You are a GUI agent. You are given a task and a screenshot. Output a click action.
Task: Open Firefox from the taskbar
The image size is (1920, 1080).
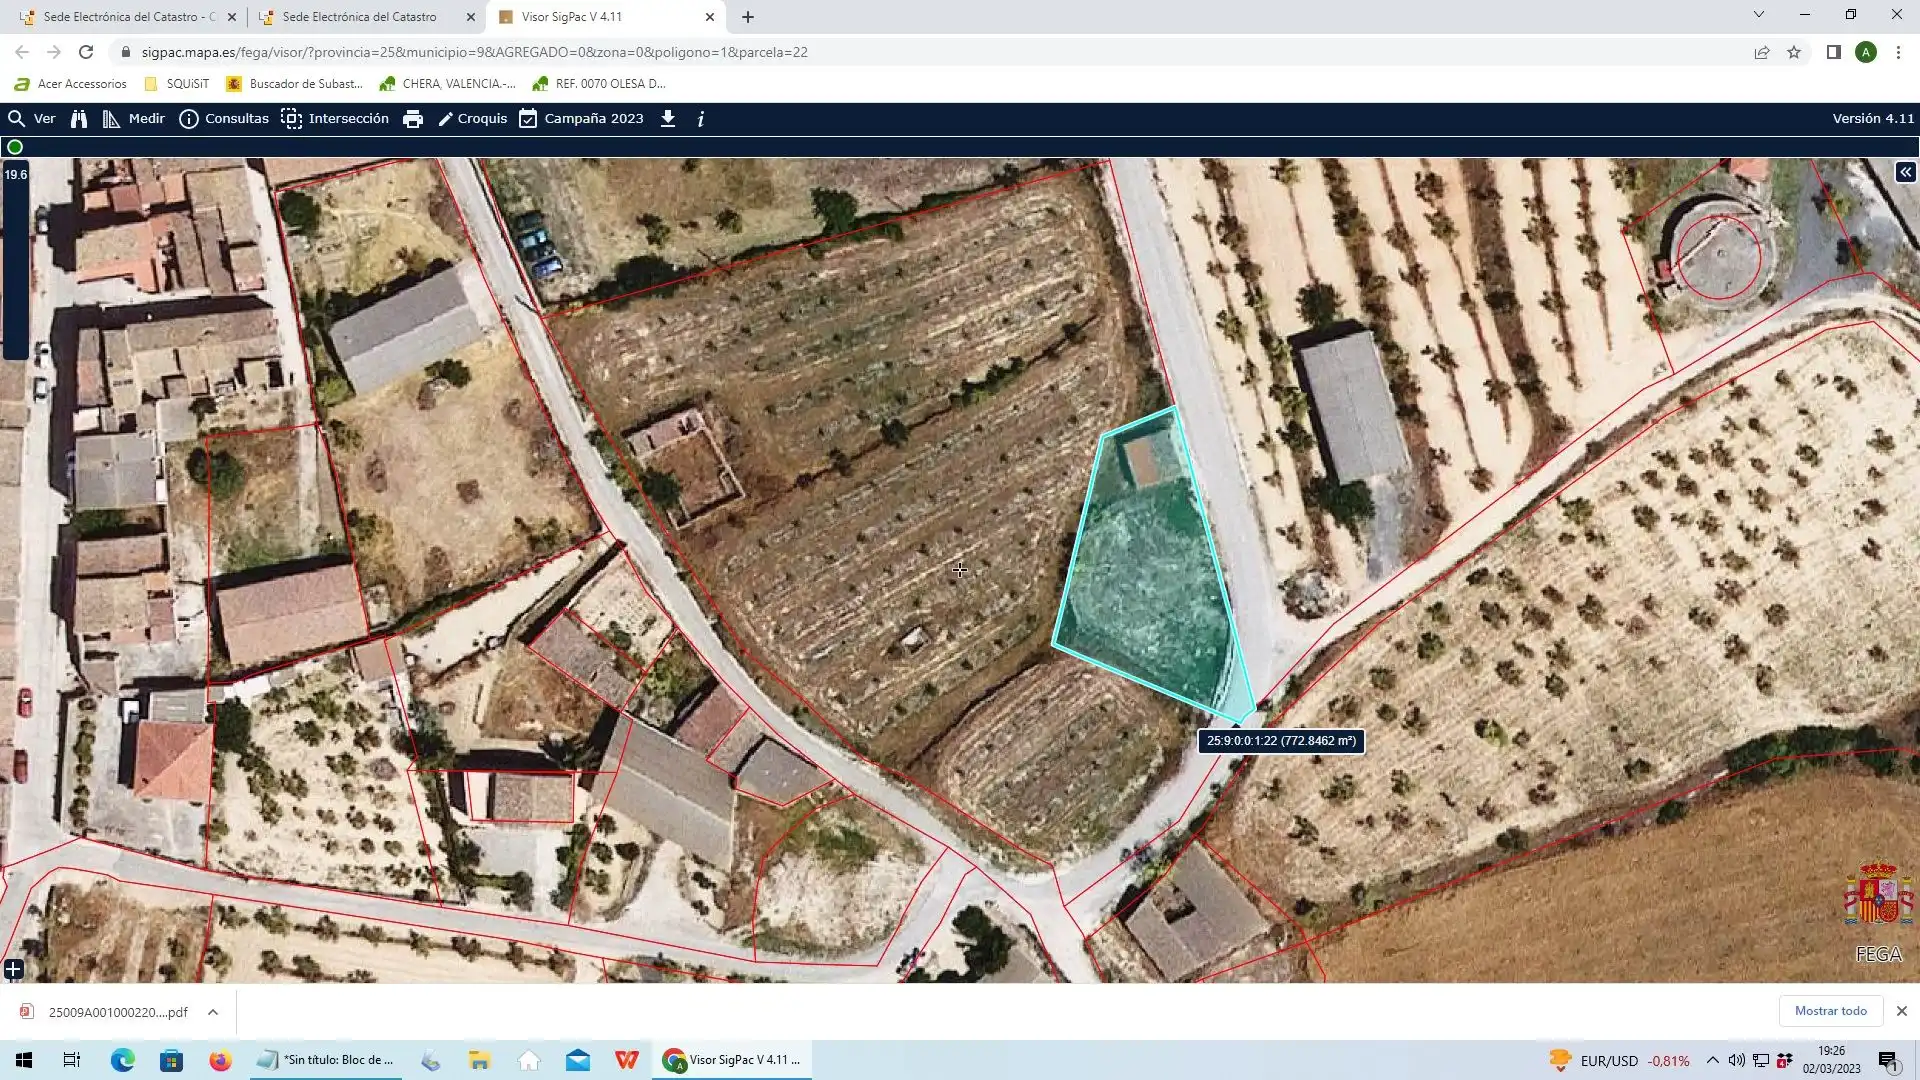pyautogui.click(x=220, y=1060)
